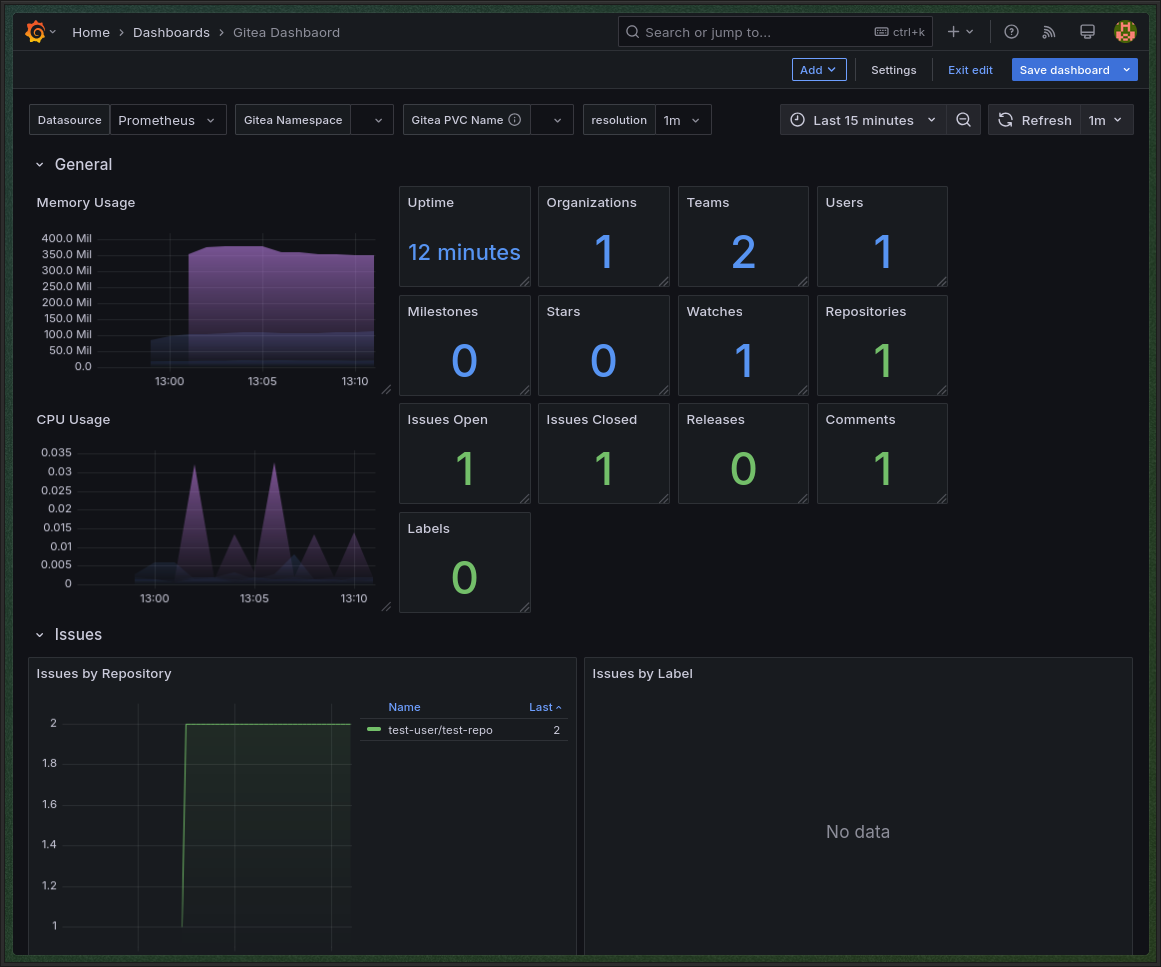This screenshot has width=1161, height=967.
Task: Toggle test-user/test-repo series in legend
Action: (x=440, y=730)
